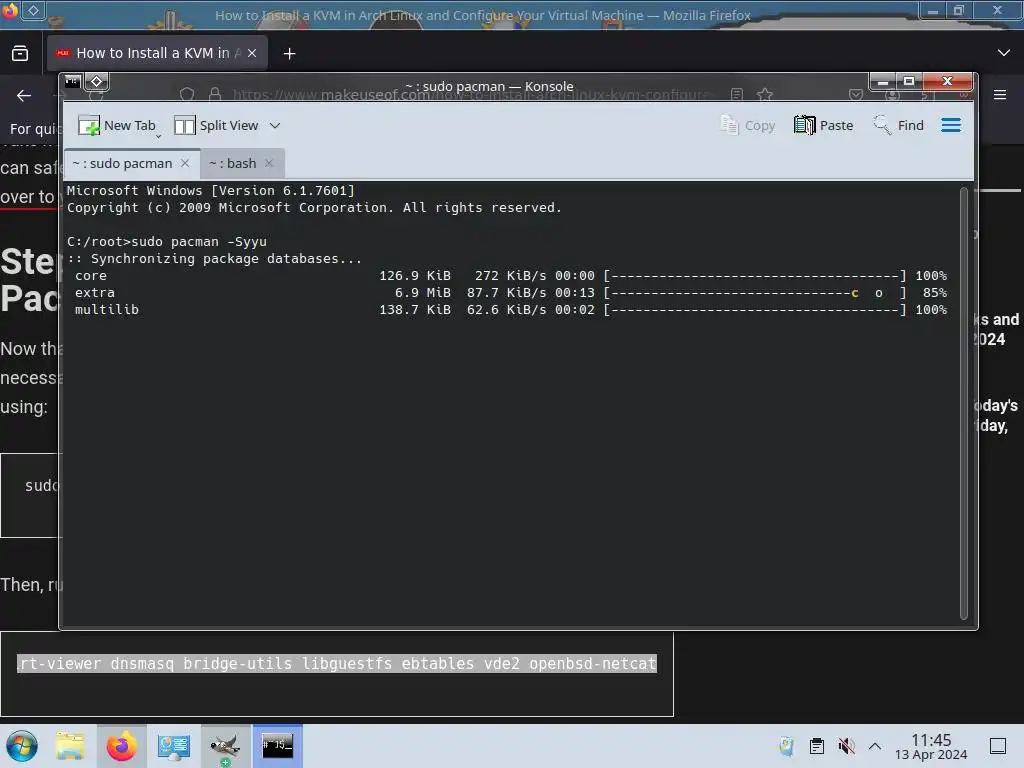Click the clipboard tray icon
The width and height of the screenshot is (1024, 768).
coord(816,746)
